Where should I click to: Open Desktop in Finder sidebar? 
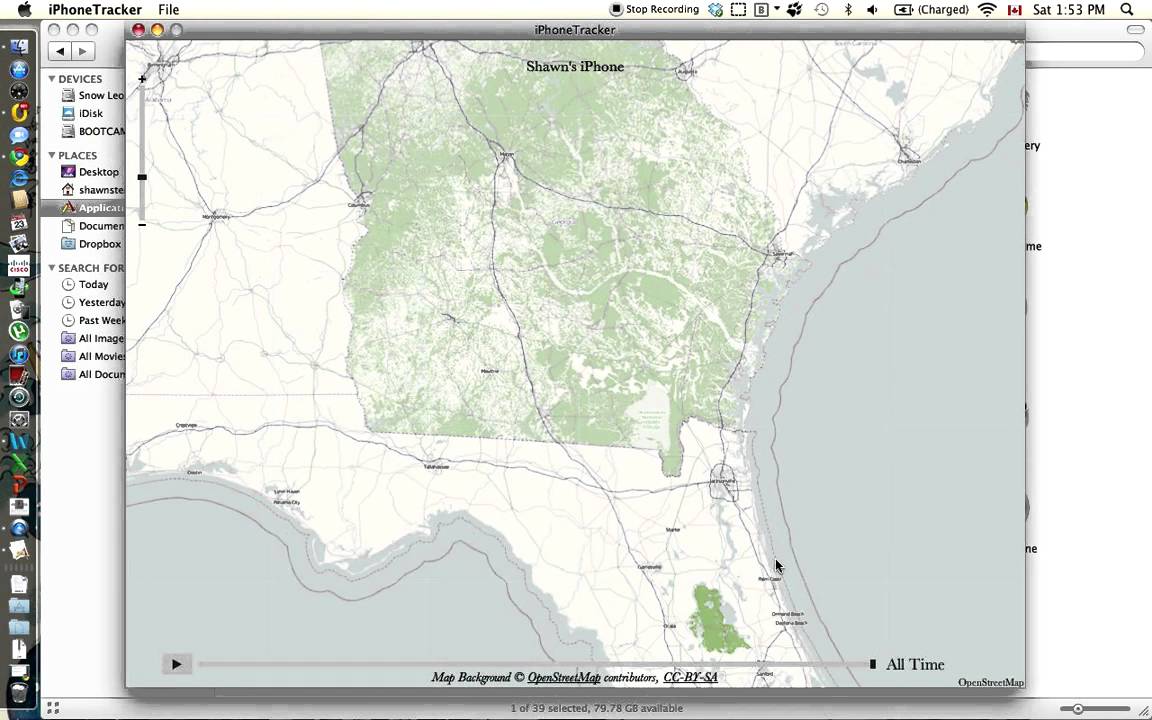pos(90,172)
